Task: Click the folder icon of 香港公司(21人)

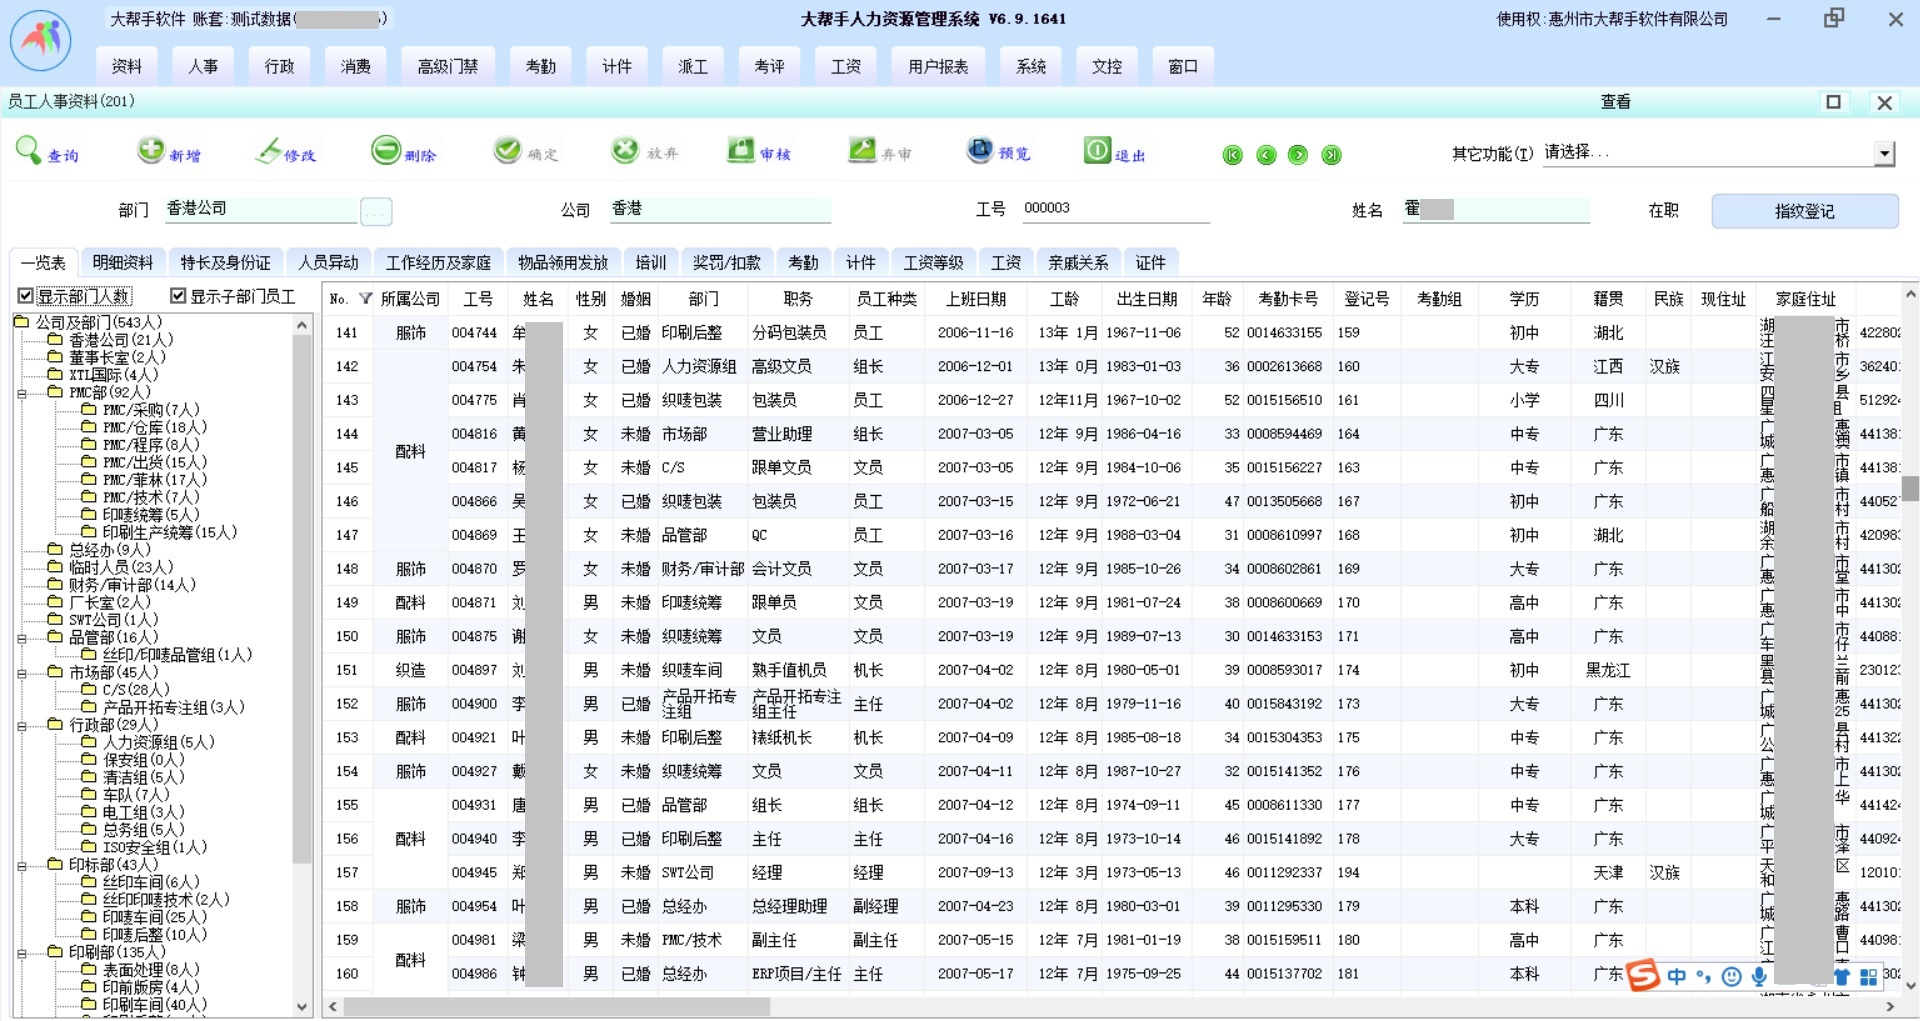Action: tap(56, 340)
